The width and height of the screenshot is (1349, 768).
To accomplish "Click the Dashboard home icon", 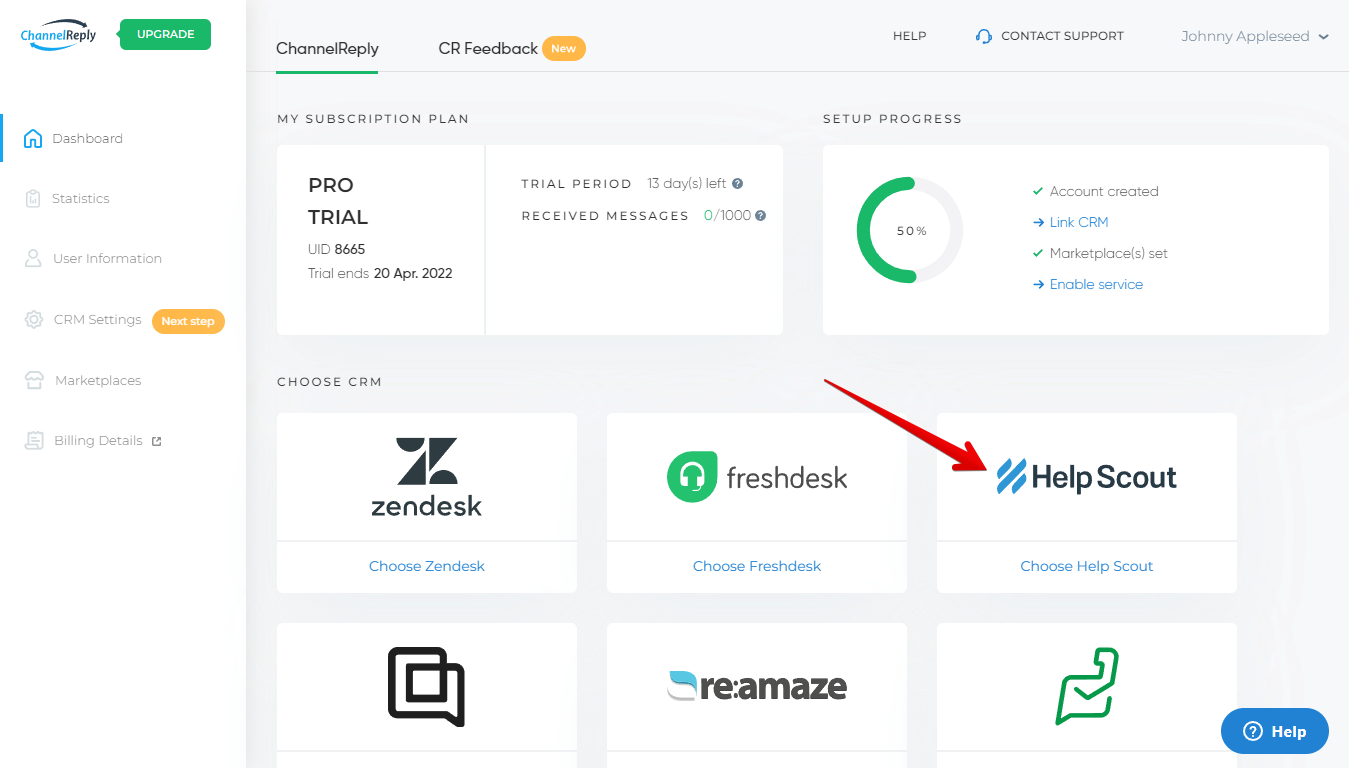I will [33, 138].
